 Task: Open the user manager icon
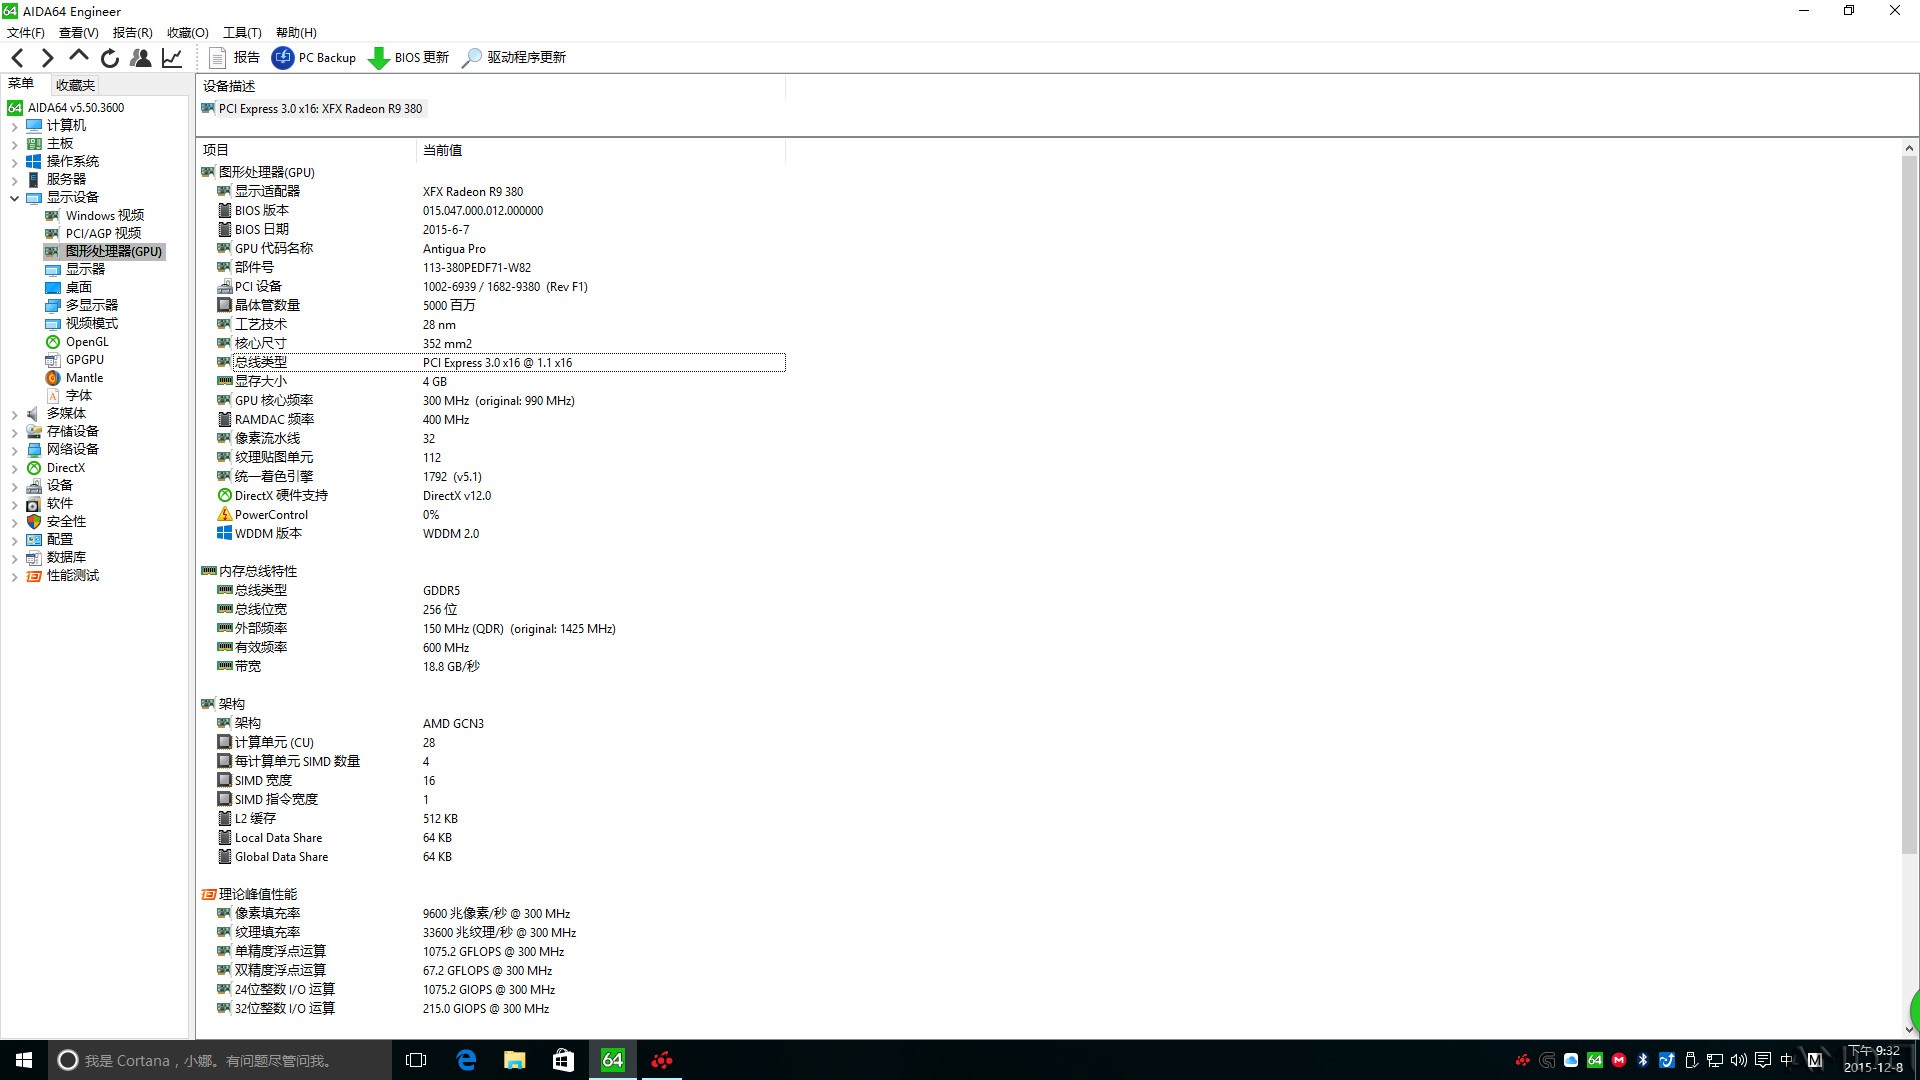point(141,58)
